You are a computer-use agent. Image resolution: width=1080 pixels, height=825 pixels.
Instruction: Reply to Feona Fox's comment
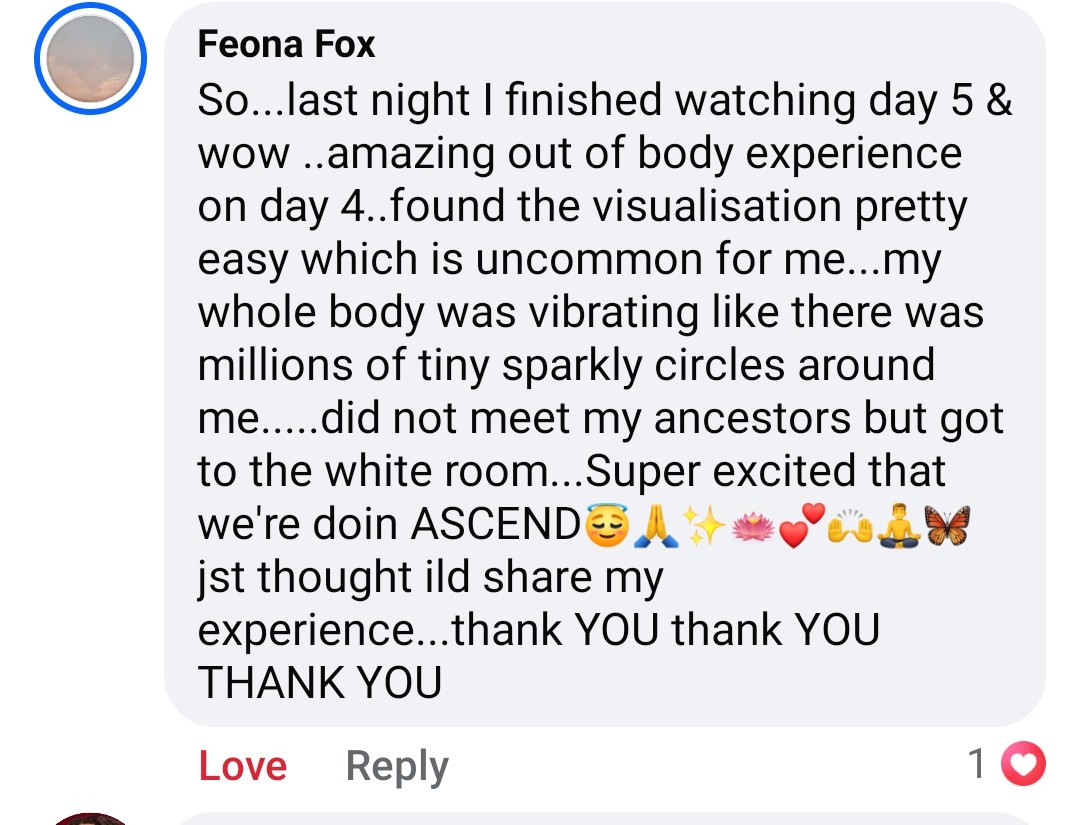click(397, 766)
